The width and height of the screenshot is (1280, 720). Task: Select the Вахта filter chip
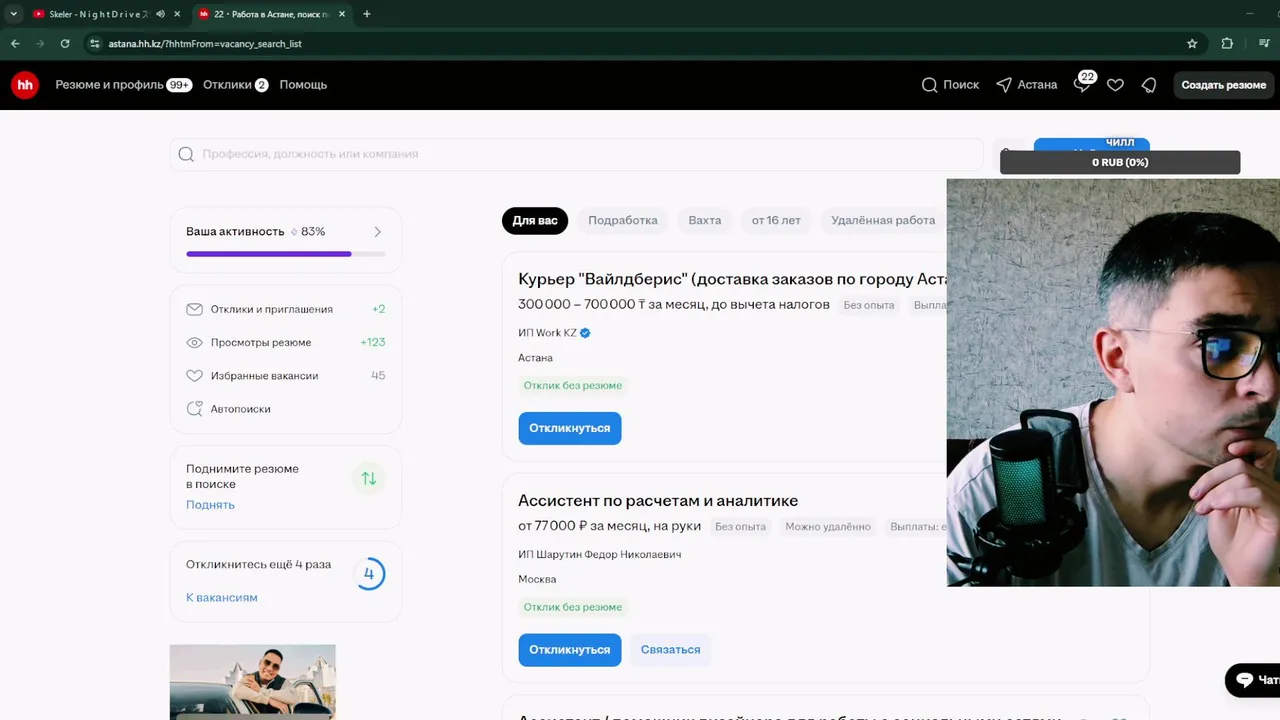(x=705, y=220)
